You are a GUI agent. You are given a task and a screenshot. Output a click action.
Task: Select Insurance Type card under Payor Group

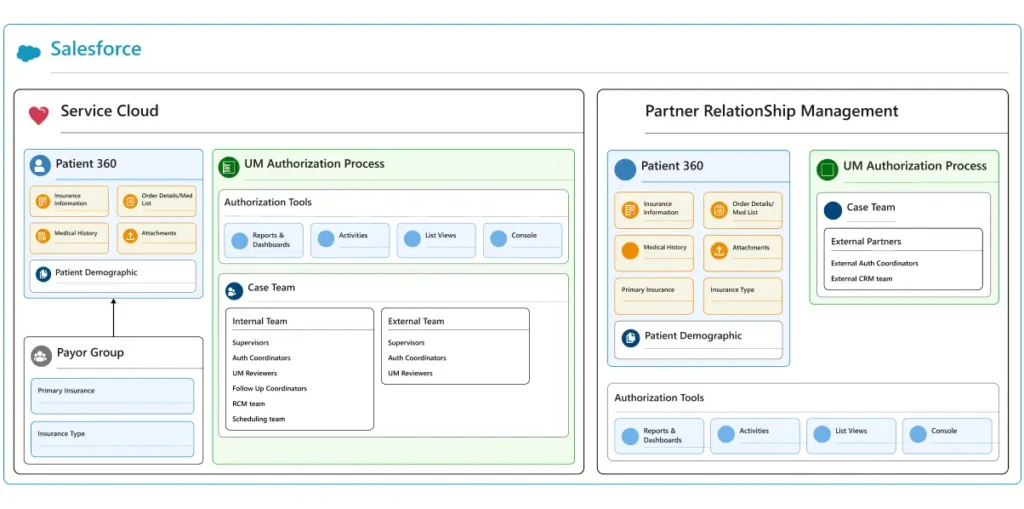pos(112,439)
